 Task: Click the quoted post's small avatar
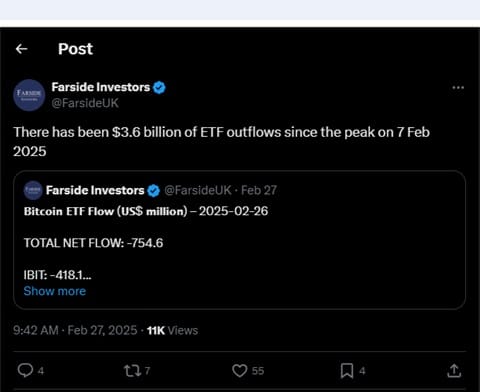(33, 190)
